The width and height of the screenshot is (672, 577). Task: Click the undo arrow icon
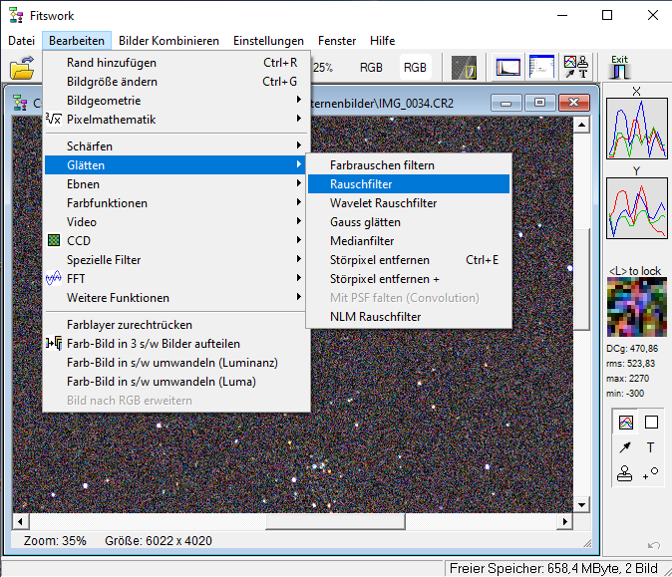(x=653, y=544)
